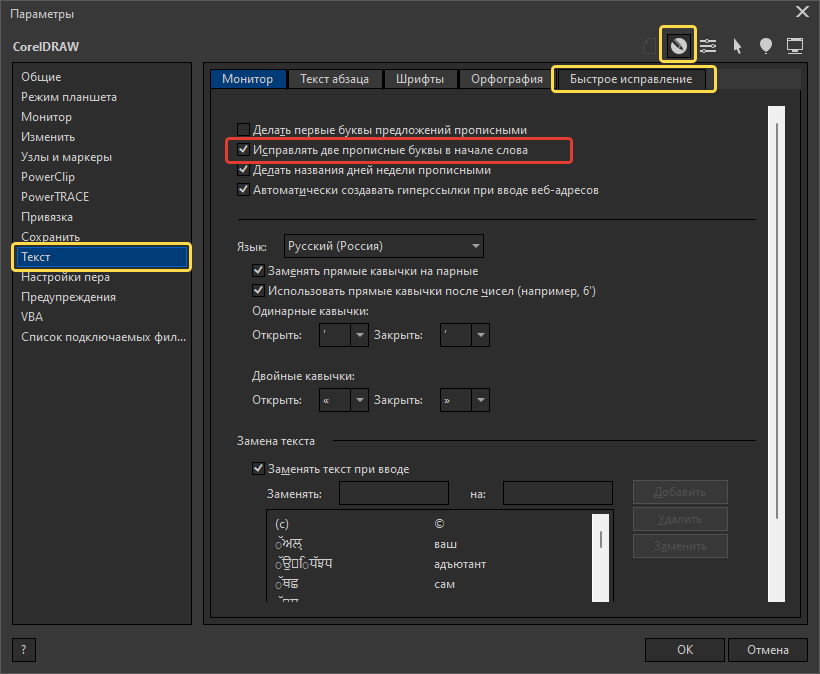Select Привязка in the sidebar
Screen dimensions: 820x674
(47, 217)
